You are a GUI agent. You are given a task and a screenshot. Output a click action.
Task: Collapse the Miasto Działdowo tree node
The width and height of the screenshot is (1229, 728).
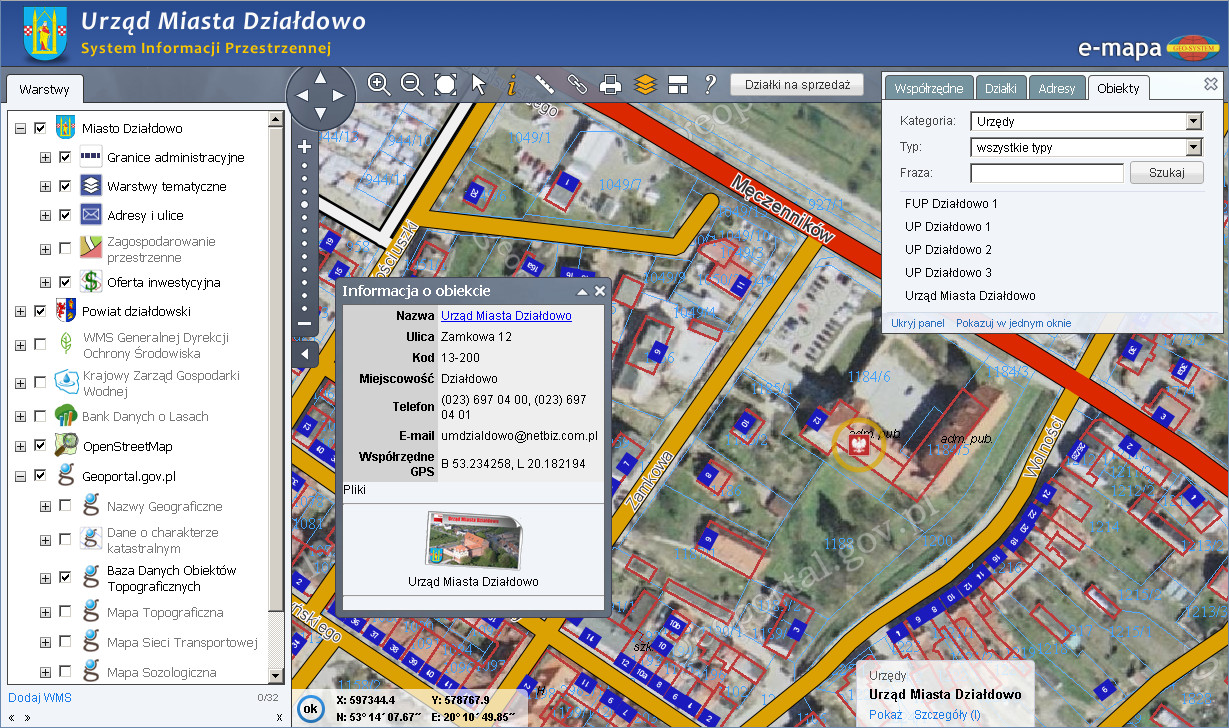pos(20,128)
